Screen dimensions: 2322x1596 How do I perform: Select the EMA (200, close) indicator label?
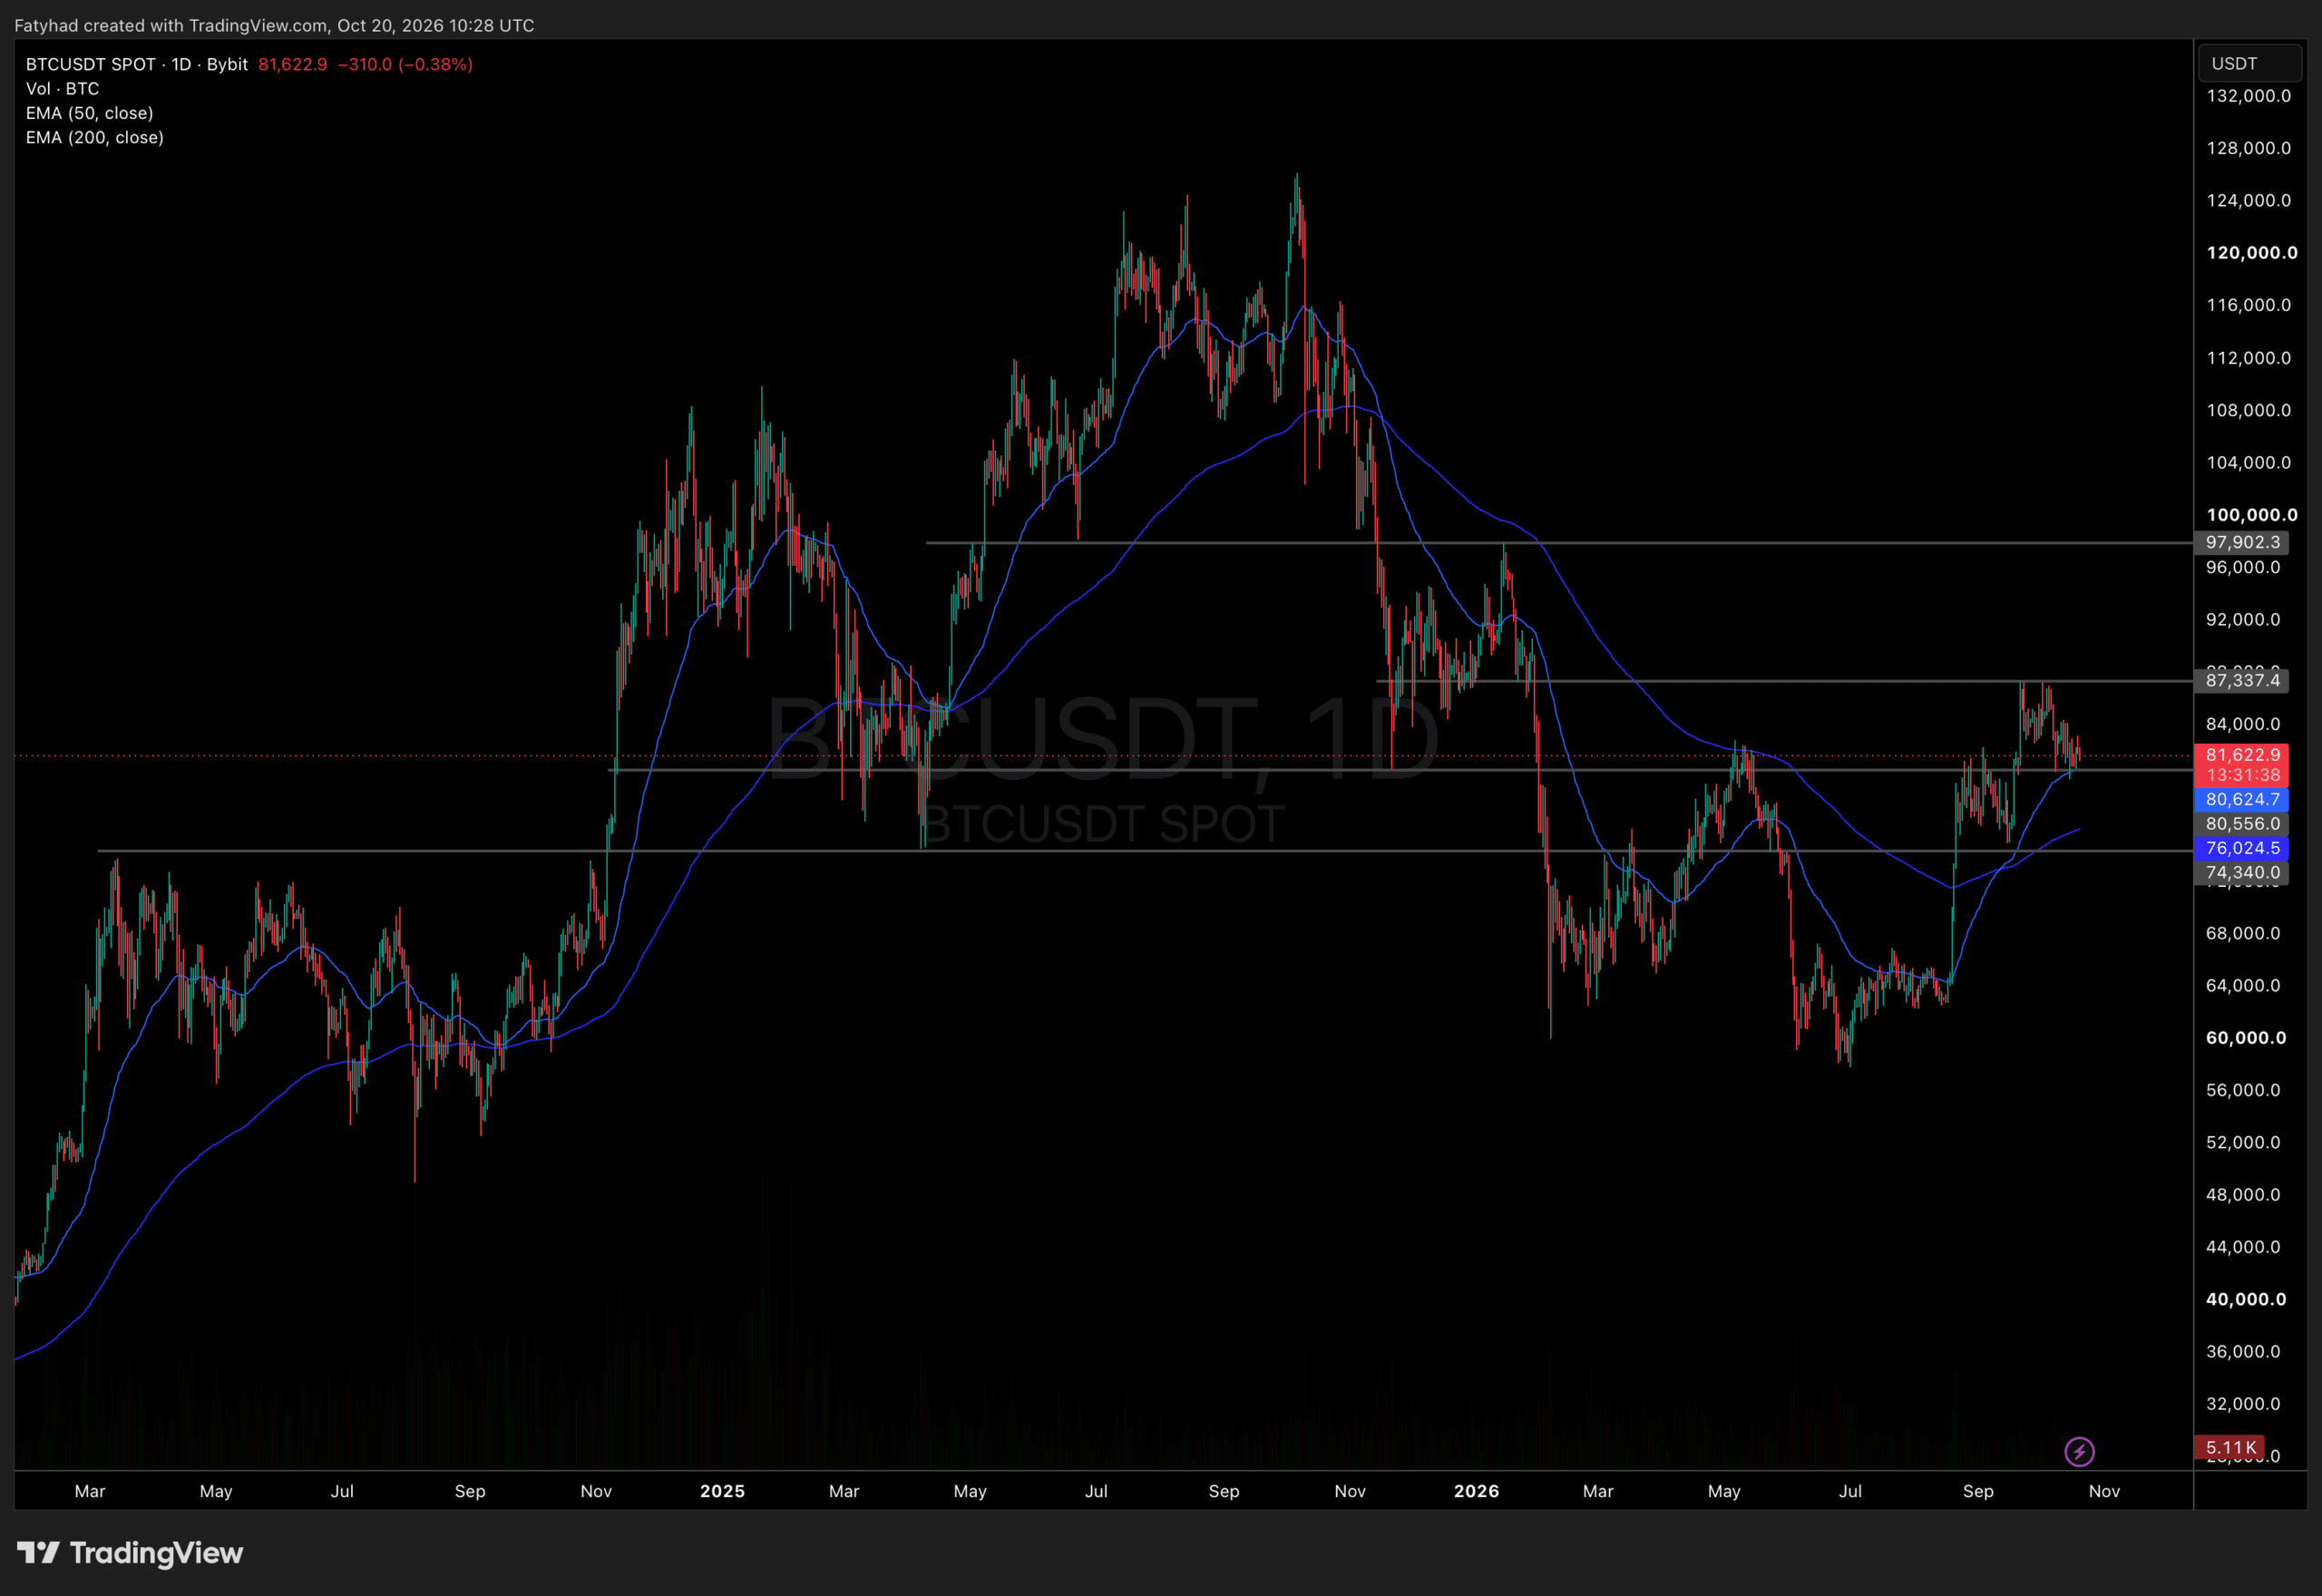pyautogui.click(x=95, y=137)
